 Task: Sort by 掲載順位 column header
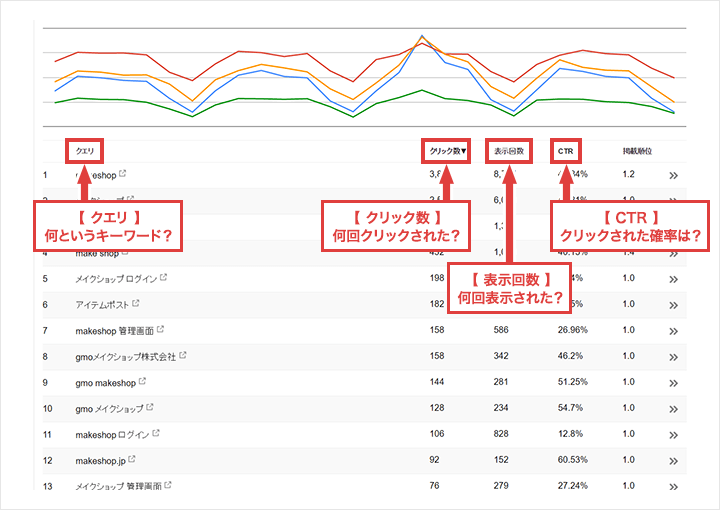coord(637,151)
